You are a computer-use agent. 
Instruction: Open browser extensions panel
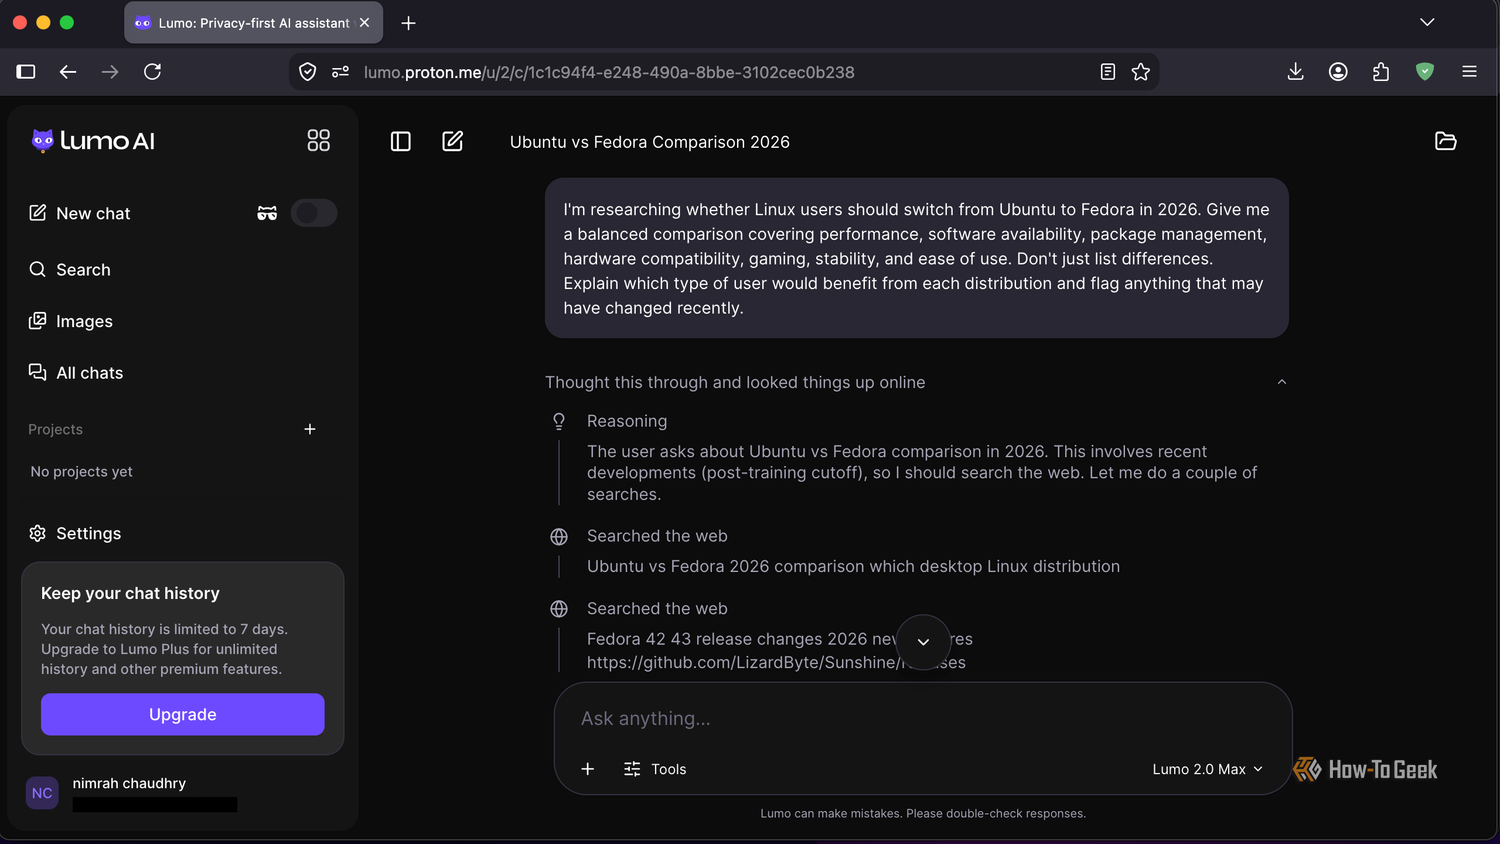[x=1381, y=72]
